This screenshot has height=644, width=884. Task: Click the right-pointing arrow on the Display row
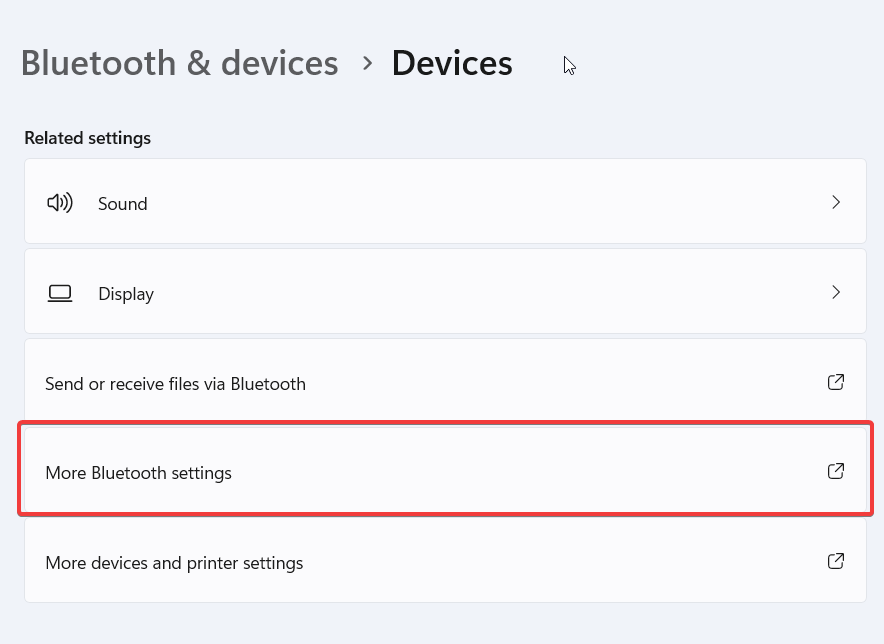click(x=836, y=292)
